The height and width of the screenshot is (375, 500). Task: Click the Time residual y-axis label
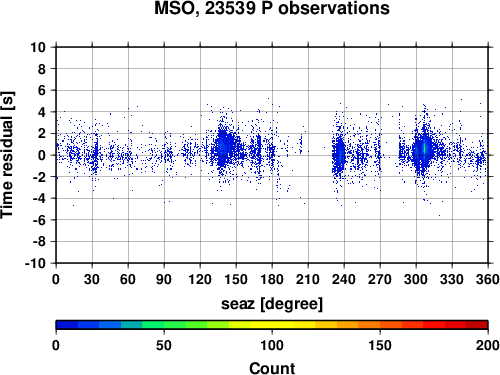[7, 155]
